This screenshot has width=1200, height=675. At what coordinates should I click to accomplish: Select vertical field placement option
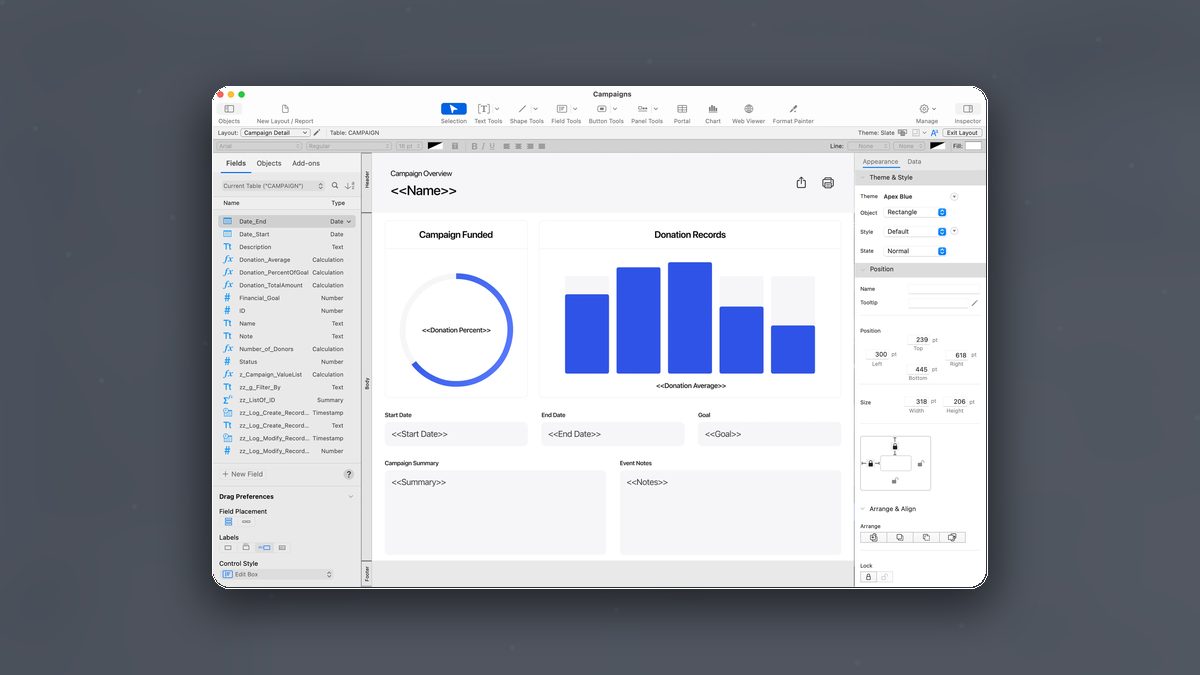(228, 521)
